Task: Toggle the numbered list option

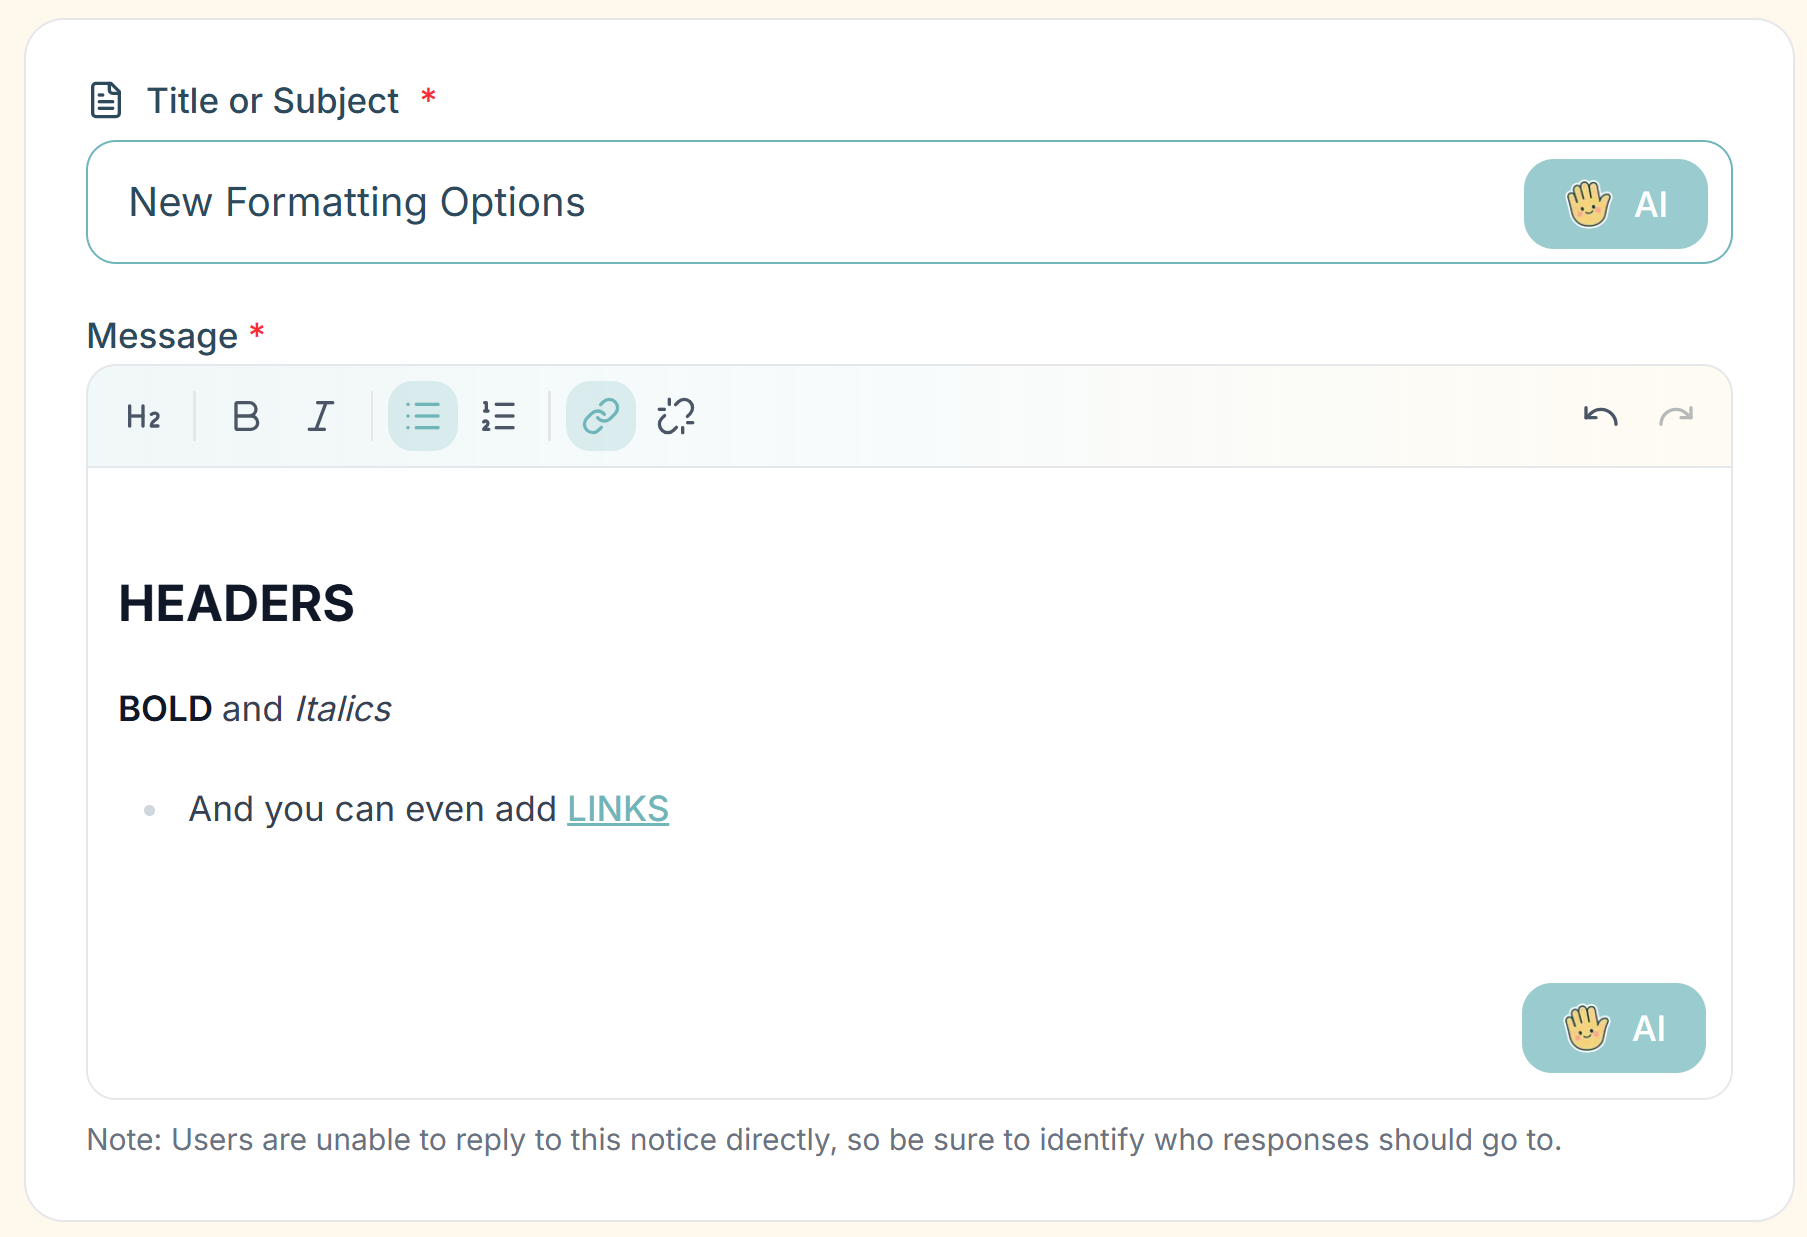Action: (x=498, y=416)
